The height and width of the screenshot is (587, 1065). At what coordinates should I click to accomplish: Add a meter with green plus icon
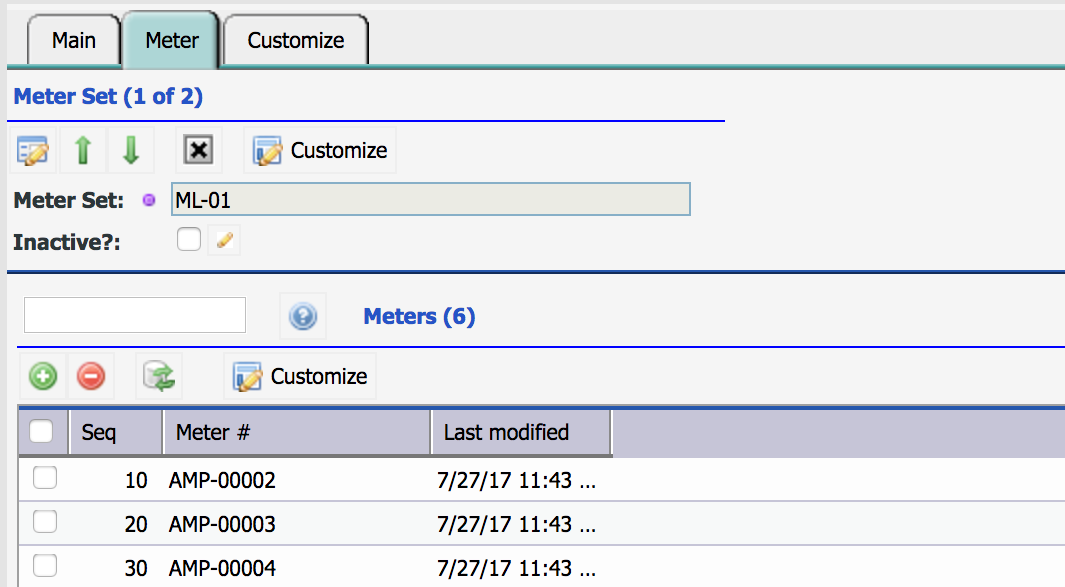(43, 376)
